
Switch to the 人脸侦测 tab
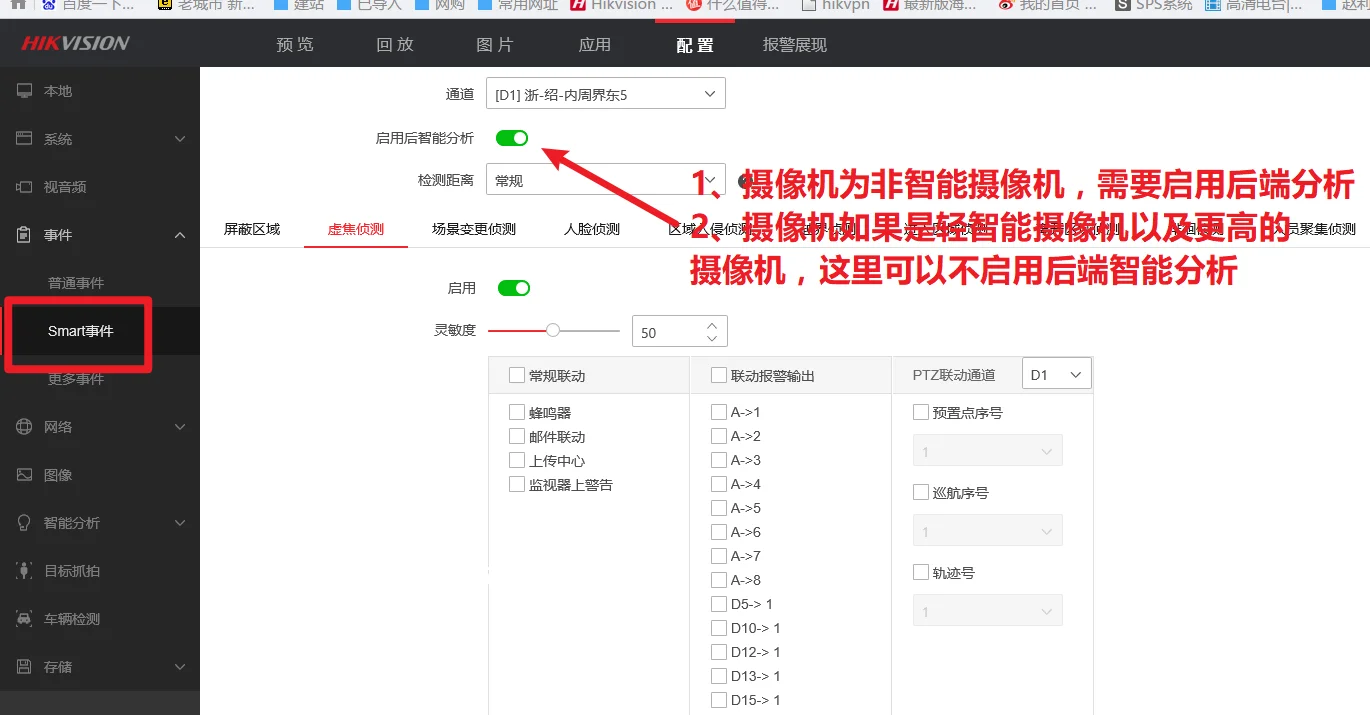click(x=592, y=229)
